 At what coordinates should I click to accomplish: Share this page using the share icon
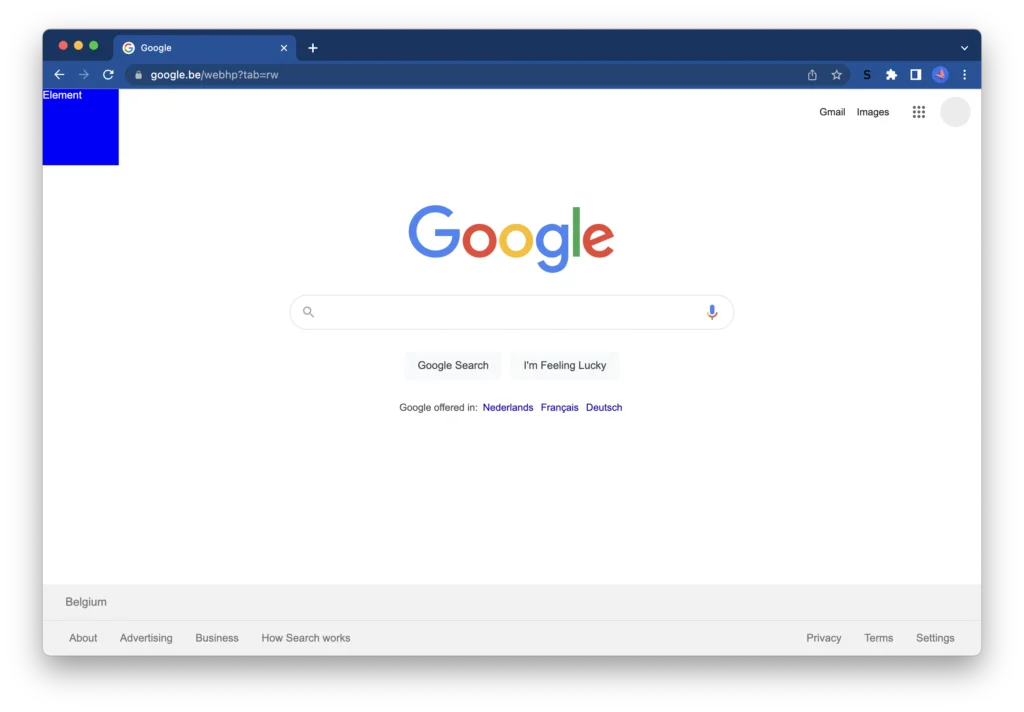[x=812, y=74]
